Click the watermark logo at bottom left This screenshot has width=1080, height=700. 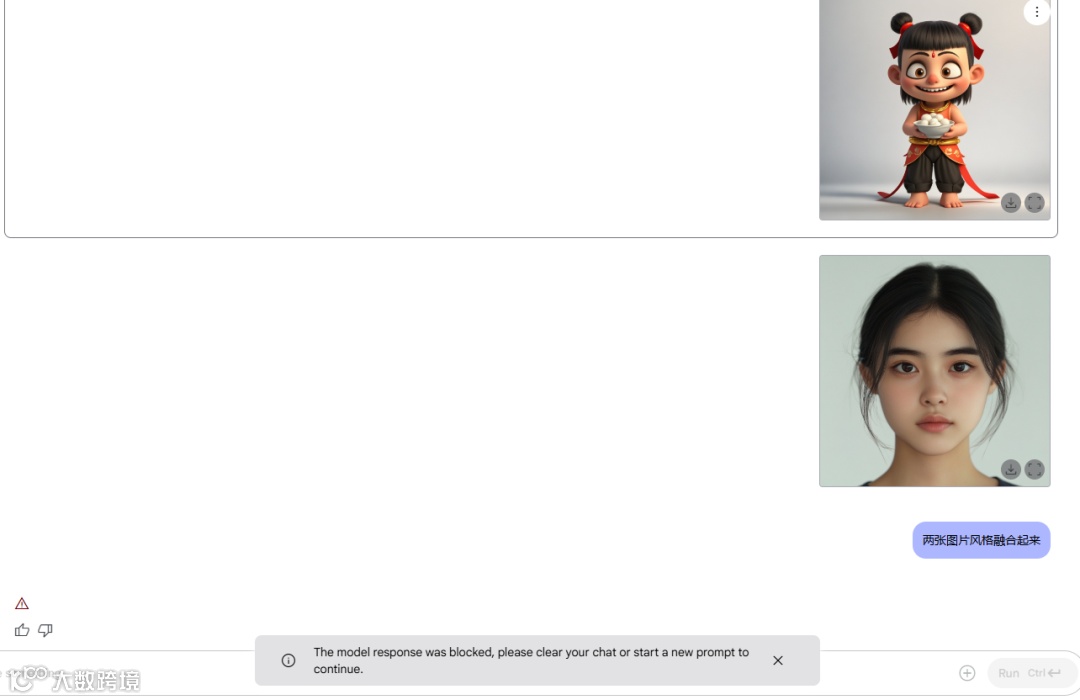pyautogui.click(x=74, y=679)
